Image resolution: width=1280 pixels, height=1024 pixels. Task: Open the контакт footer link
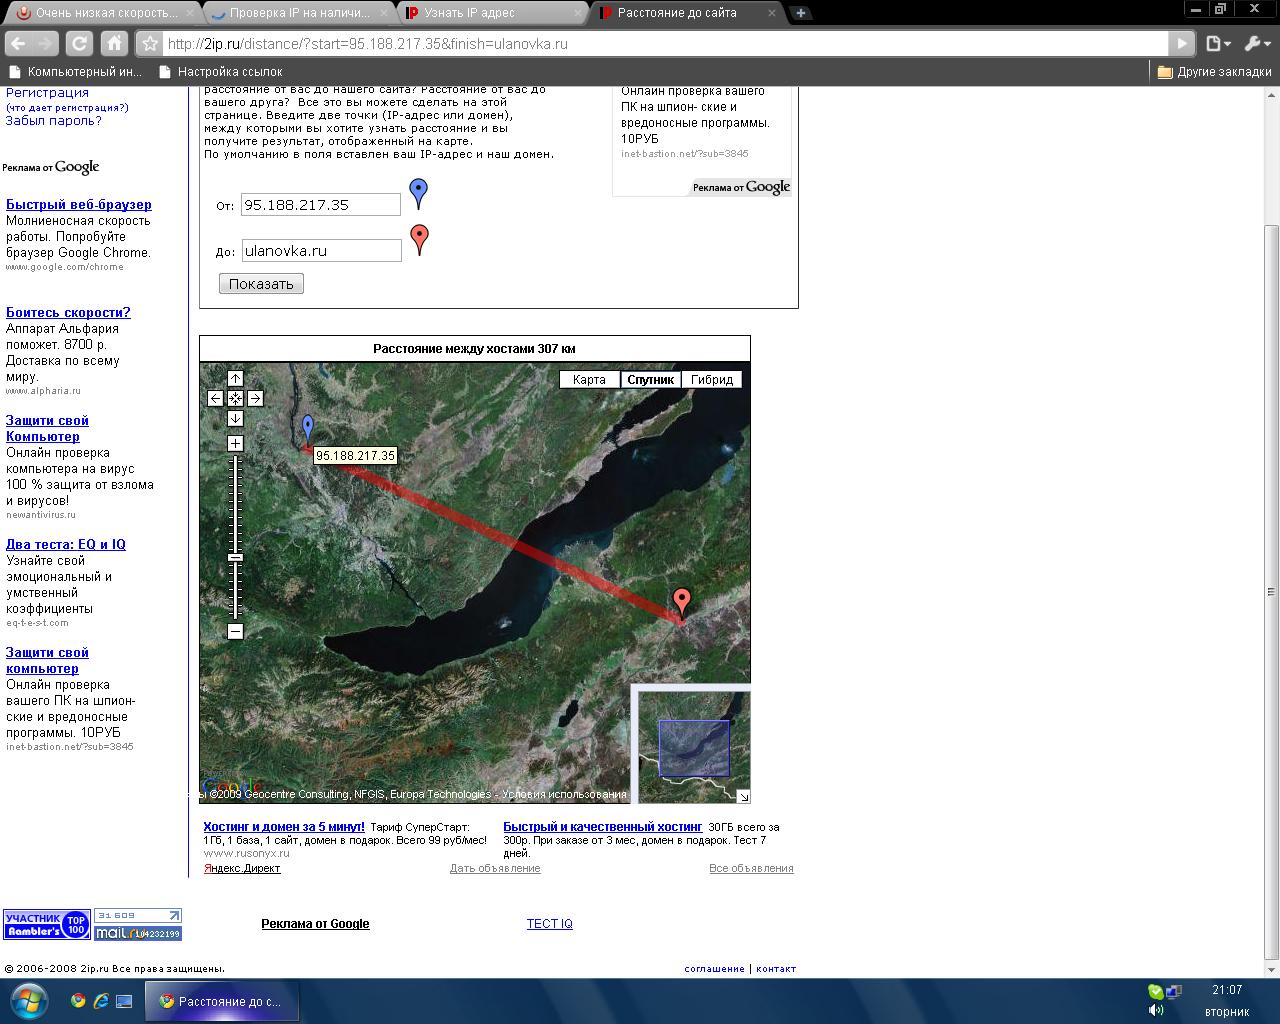(776, 969)
